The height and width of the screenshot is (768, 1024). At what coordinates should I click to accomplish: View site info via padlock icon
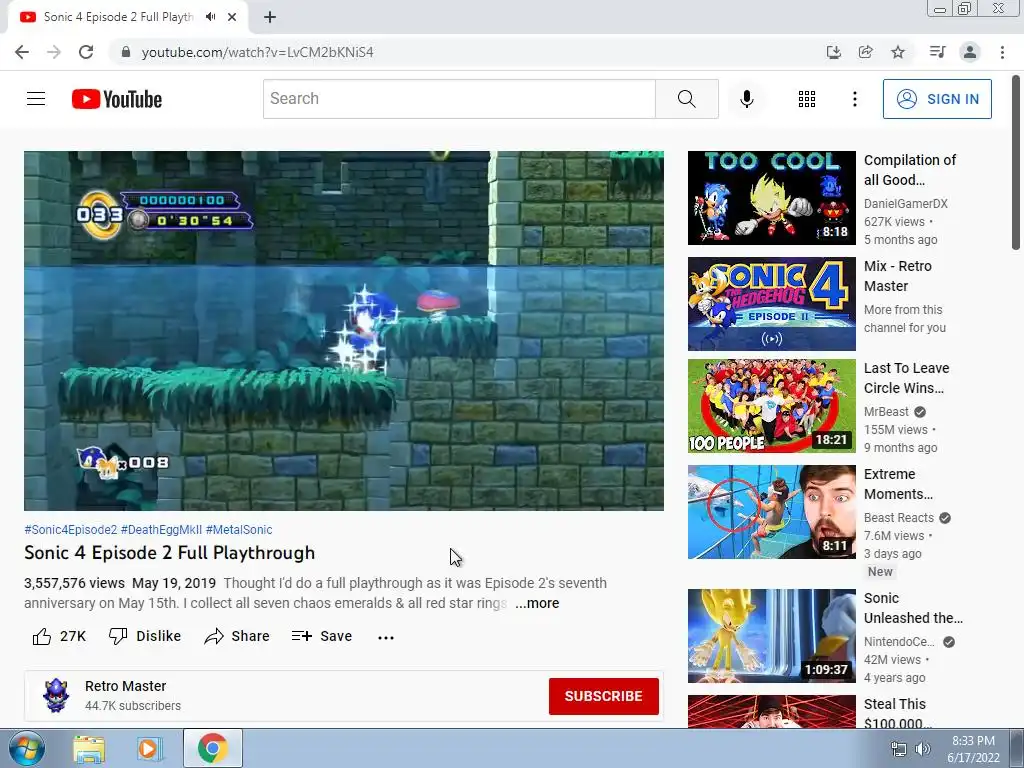point(125,52)
